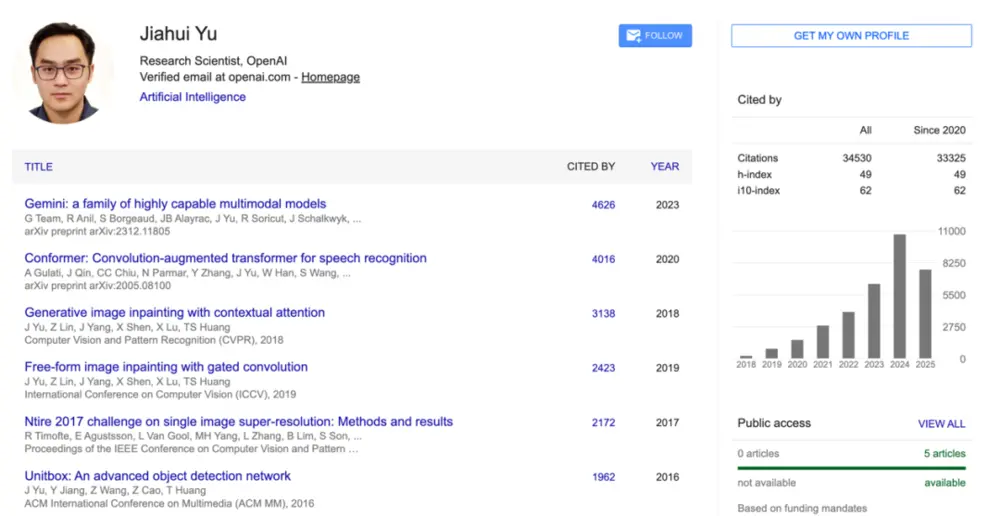This screenshot has height=516, width=1000.
Task: View the 4016 citations for Conformer
Action: [x=603, y=259]
